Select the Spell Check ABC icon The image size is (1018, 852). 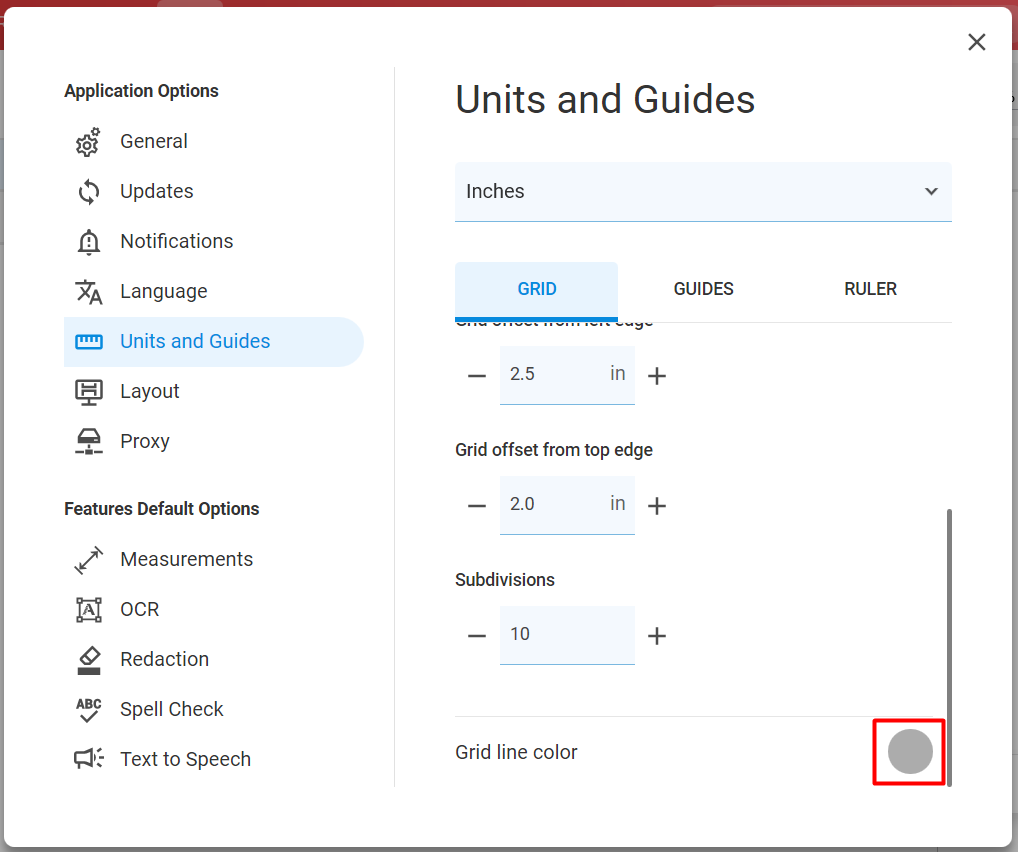coord(87,709)
